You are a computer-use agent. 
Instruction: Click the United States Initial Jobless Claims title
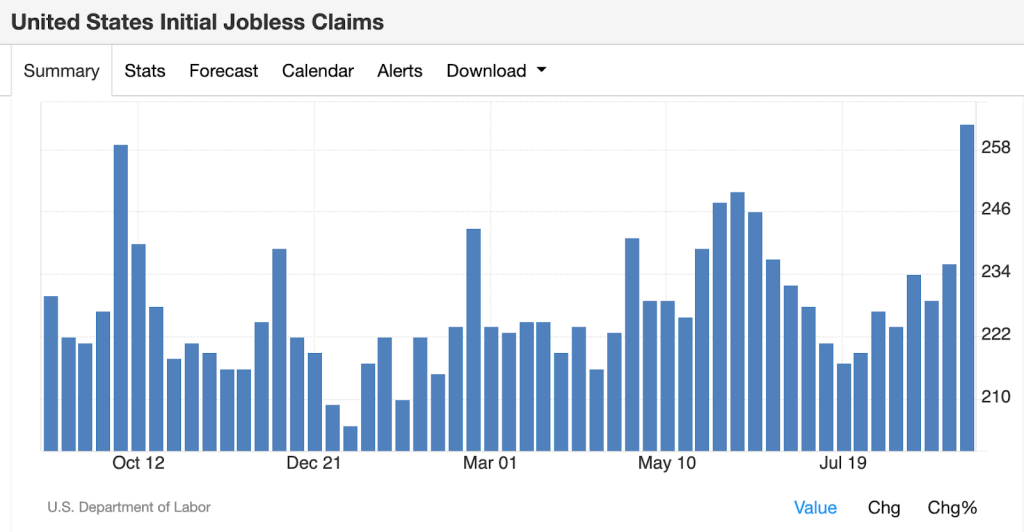coord(197,21)
